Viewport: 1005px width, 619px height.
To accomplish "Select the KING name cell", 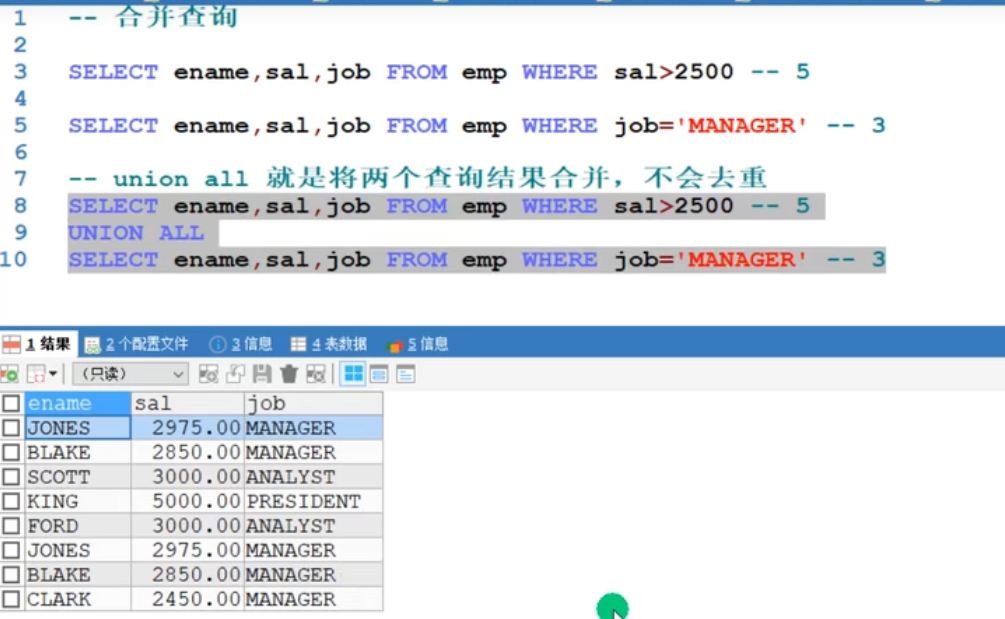I will (78, 501).
